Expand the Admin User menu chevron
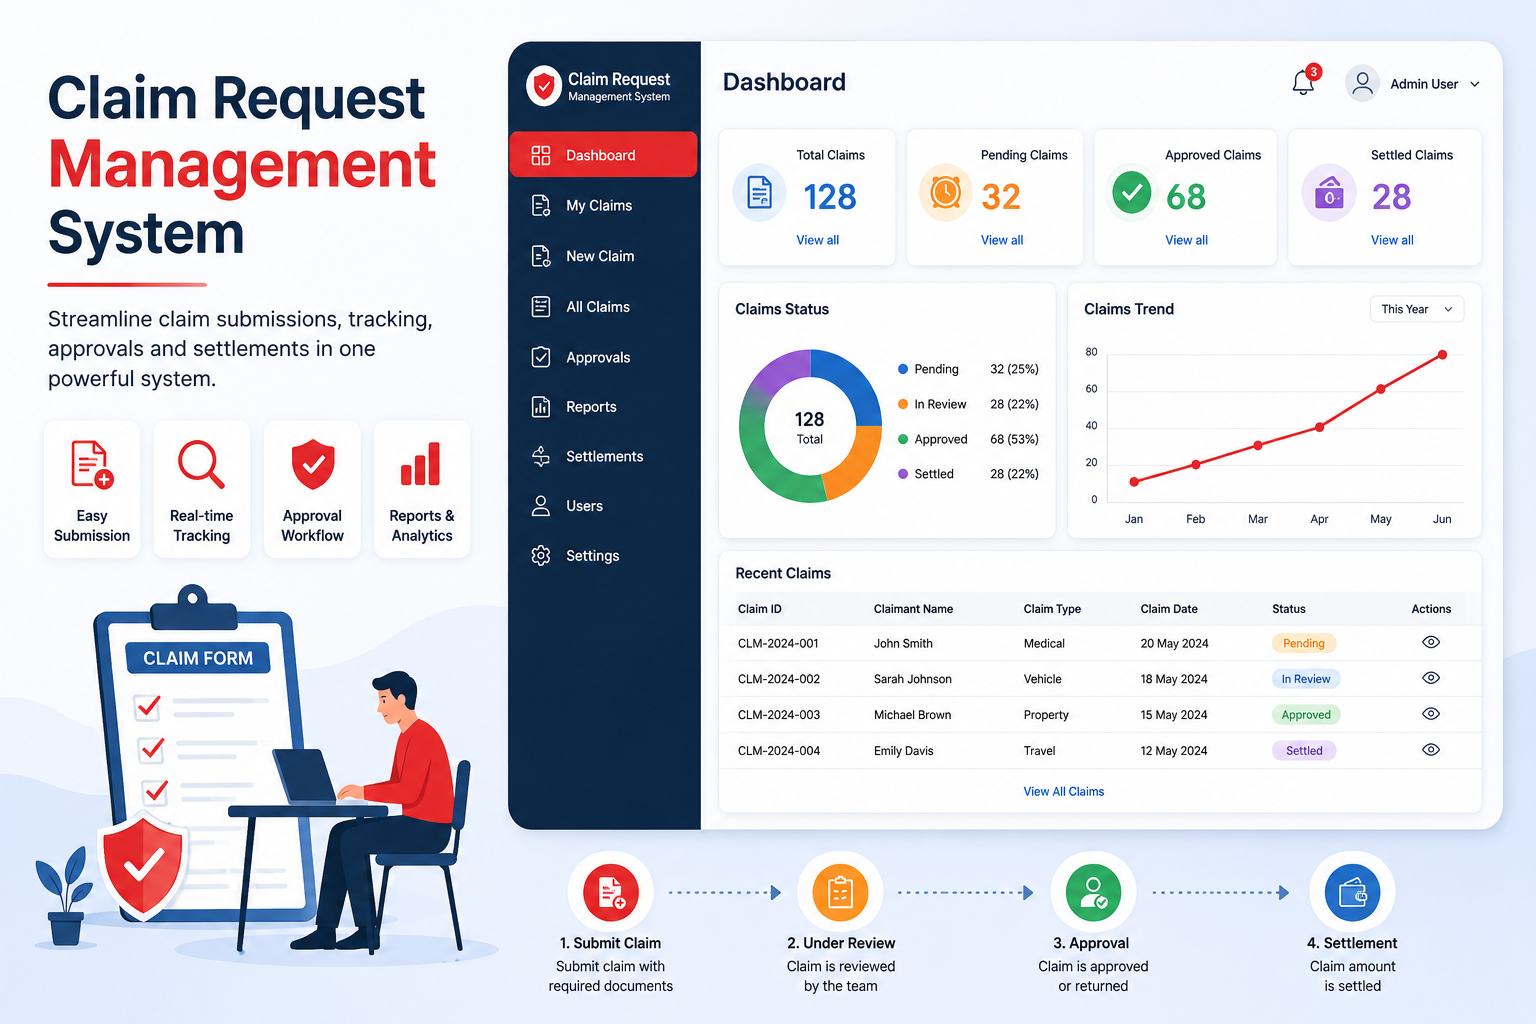1536x1024 pixels. point(1475,84)
